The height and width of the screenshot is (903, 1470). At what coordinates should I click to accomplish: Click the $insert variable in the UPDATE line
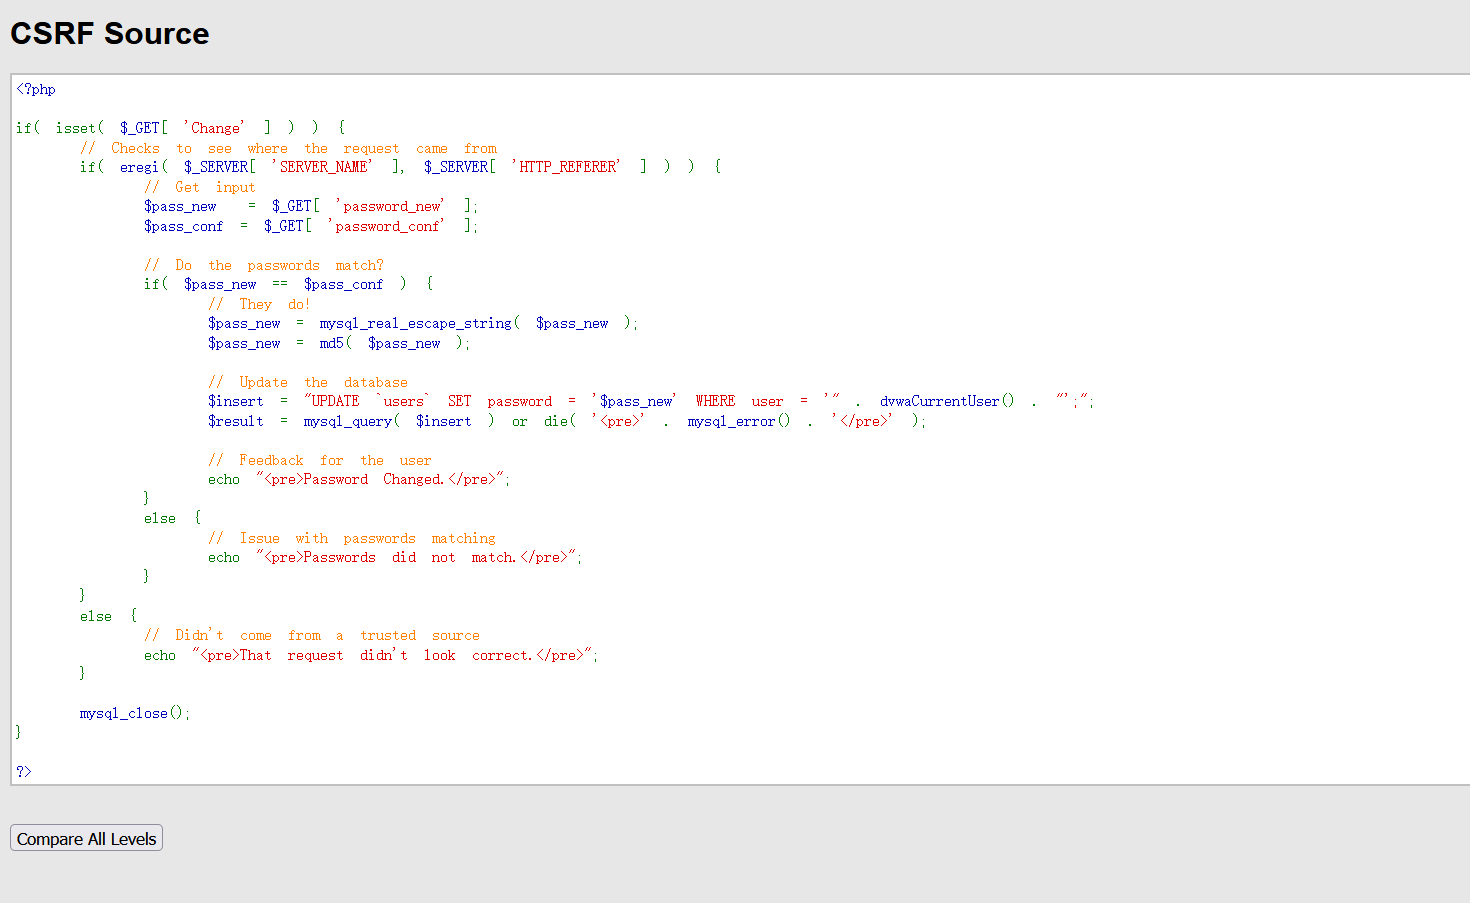pyautogui.click(x=236, y=401)
